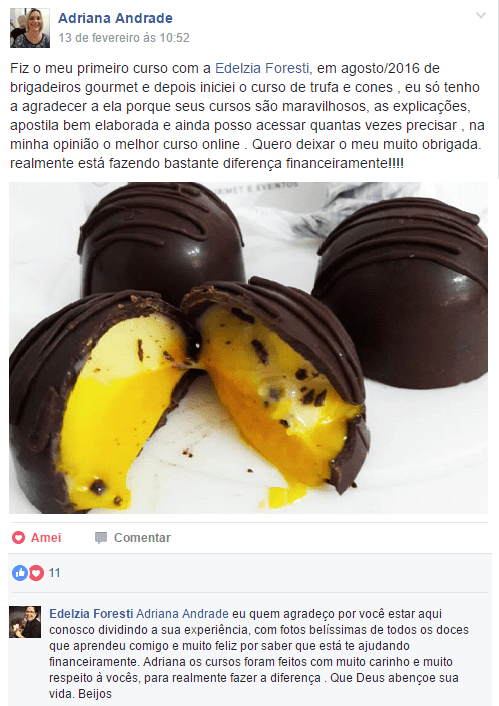Click the comment text ending with Beijos

coord(259,654)
